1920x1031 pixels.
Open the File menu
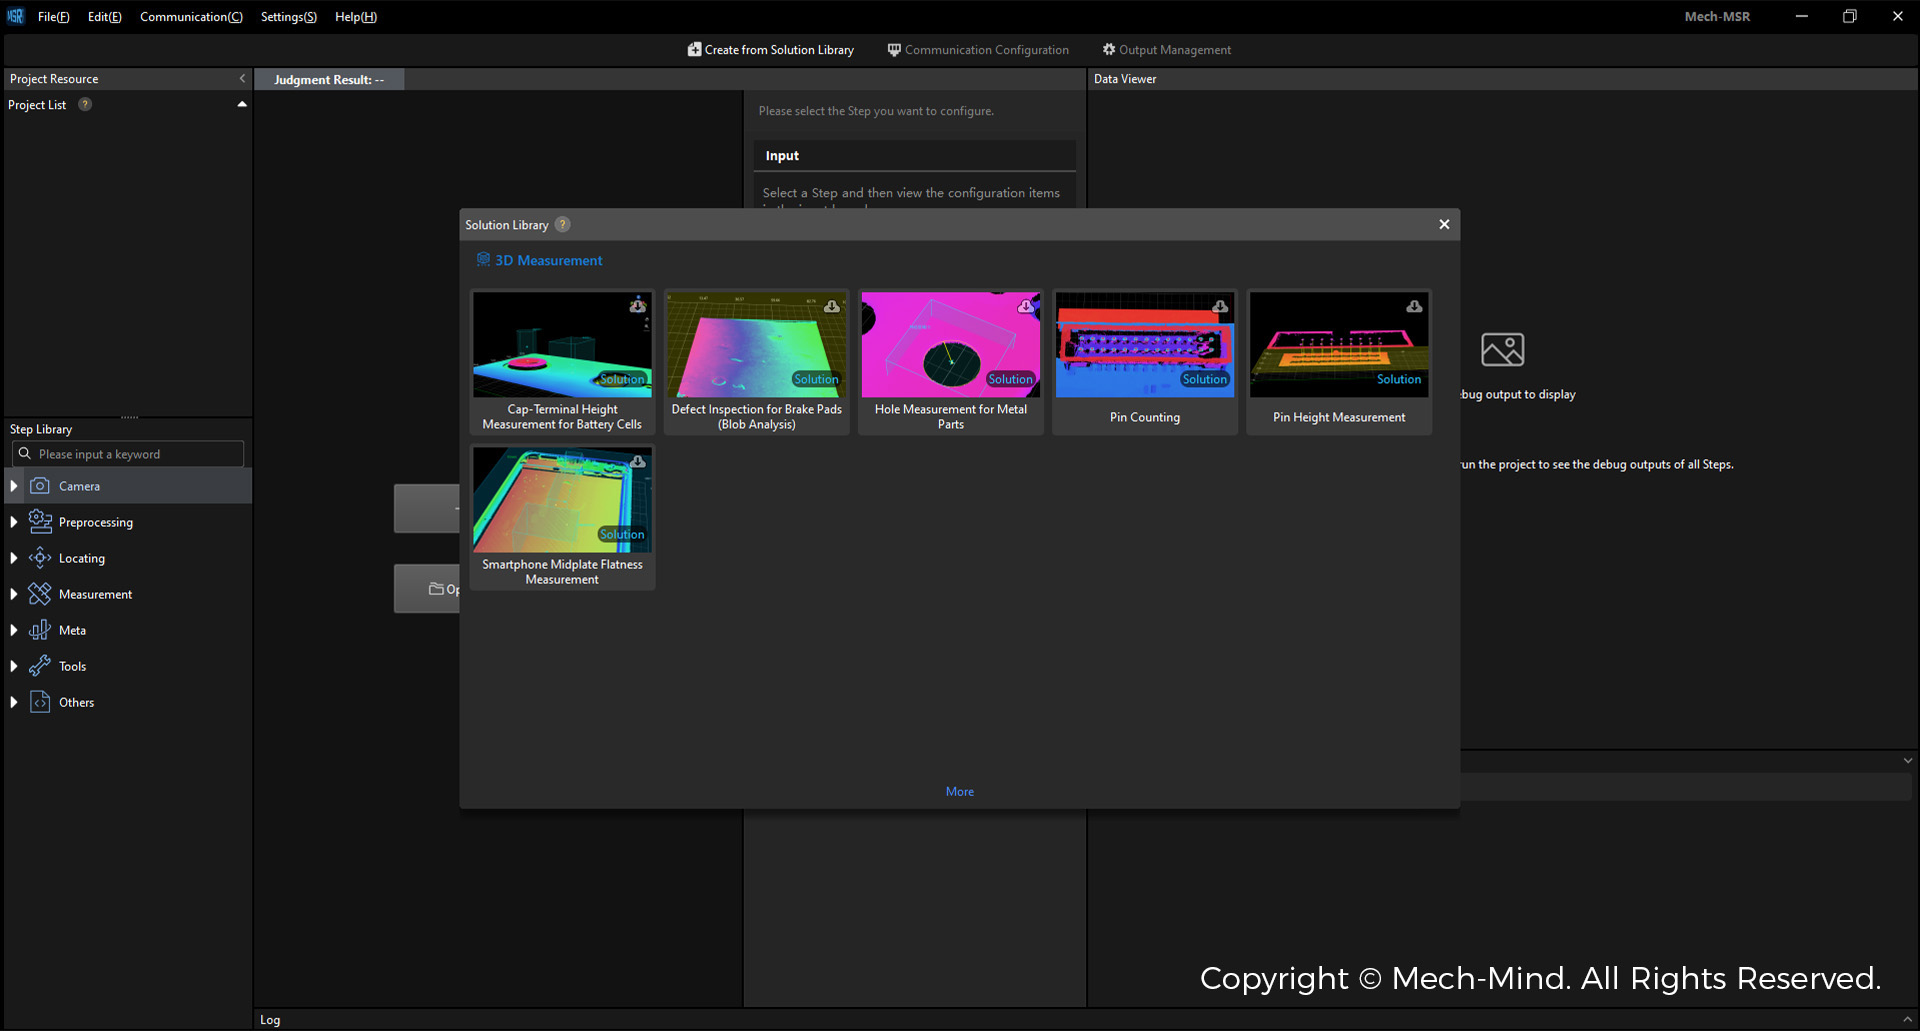coord(53,17)
